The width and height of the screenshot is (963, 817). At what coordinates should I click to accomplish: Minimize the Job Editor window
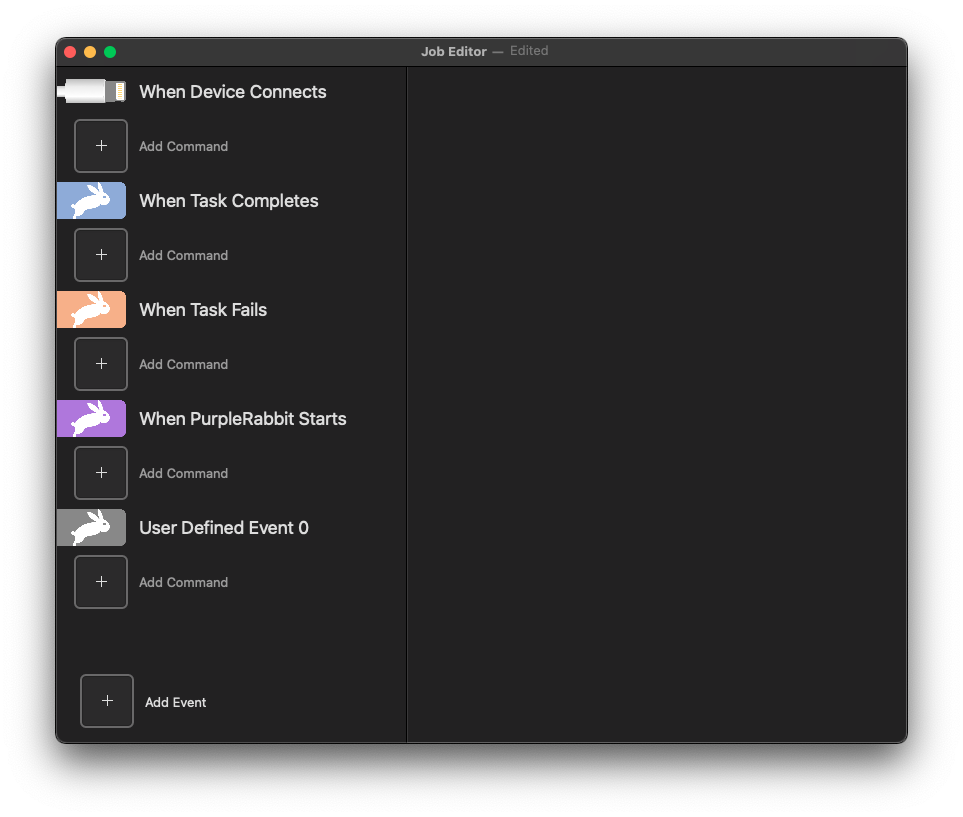[x=90, y=52]
